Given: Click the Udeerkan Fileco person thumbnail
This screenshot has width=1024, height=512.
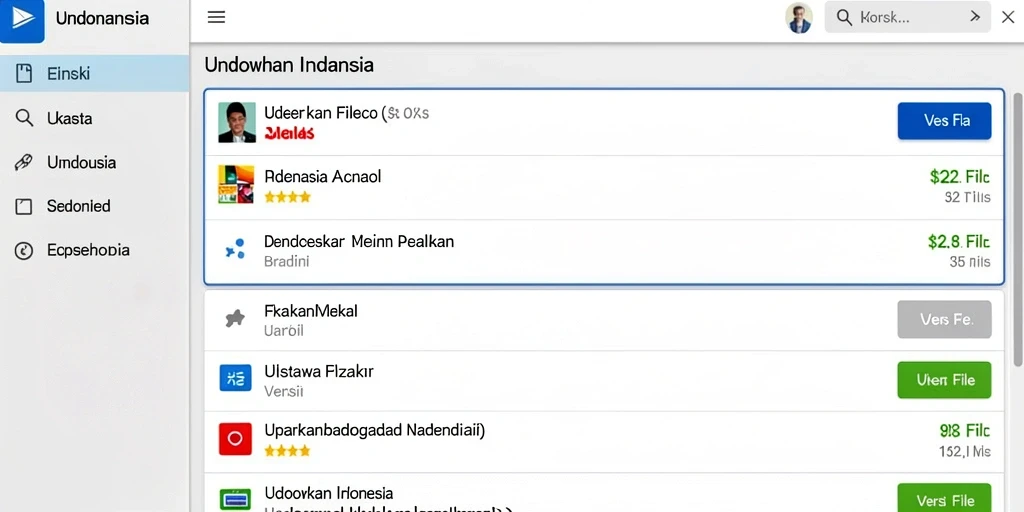Looking at the screenshot, I should coord(236,122).
